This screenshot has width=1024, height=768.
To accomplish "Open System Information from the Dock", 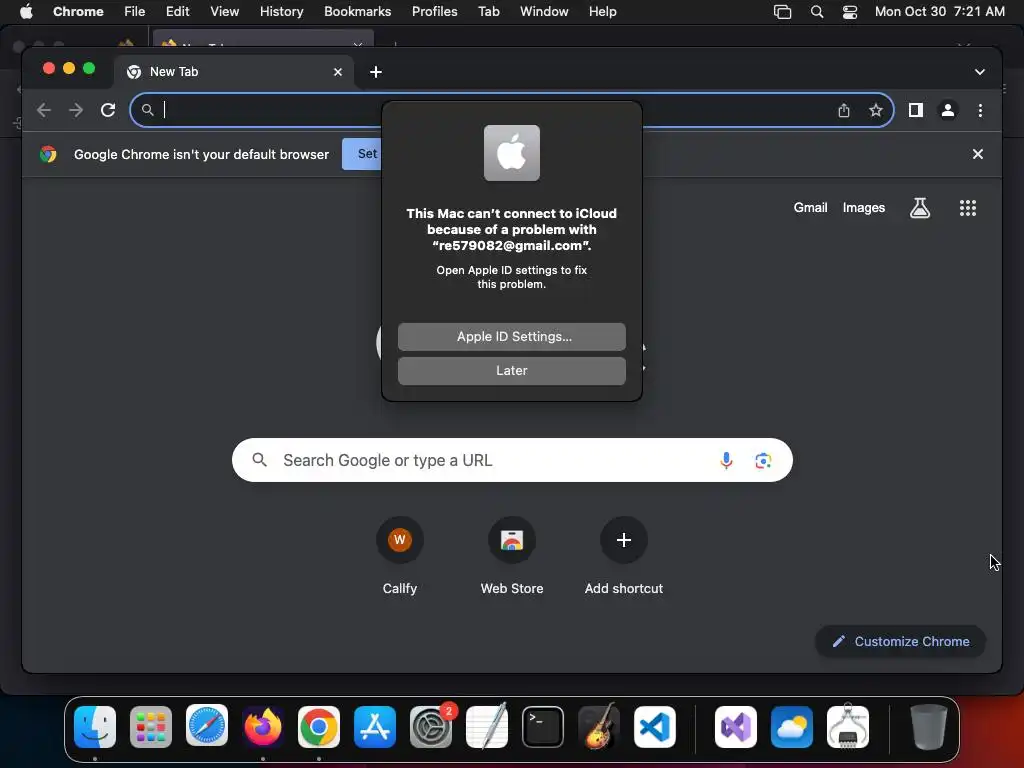I will [x=848, y=726].
